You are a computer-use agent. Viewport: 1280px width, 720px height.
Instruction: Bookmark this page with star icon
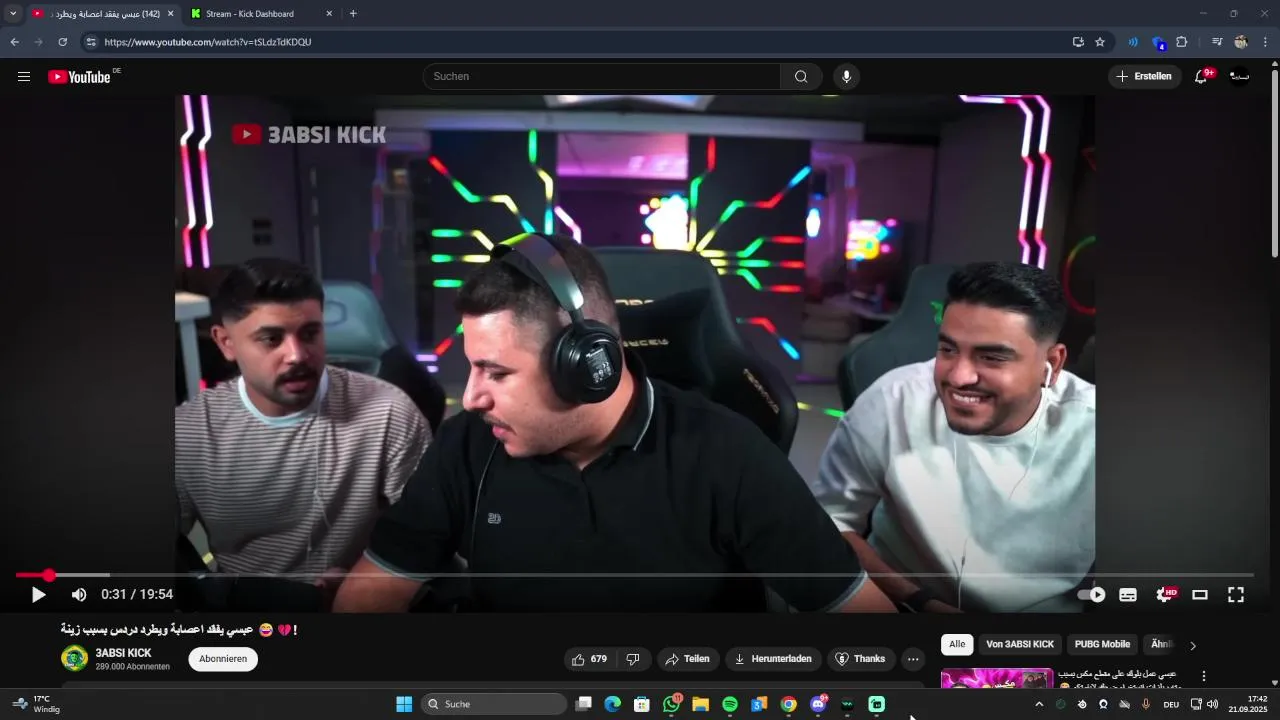pyautogui.click(x=1100, y=42)
